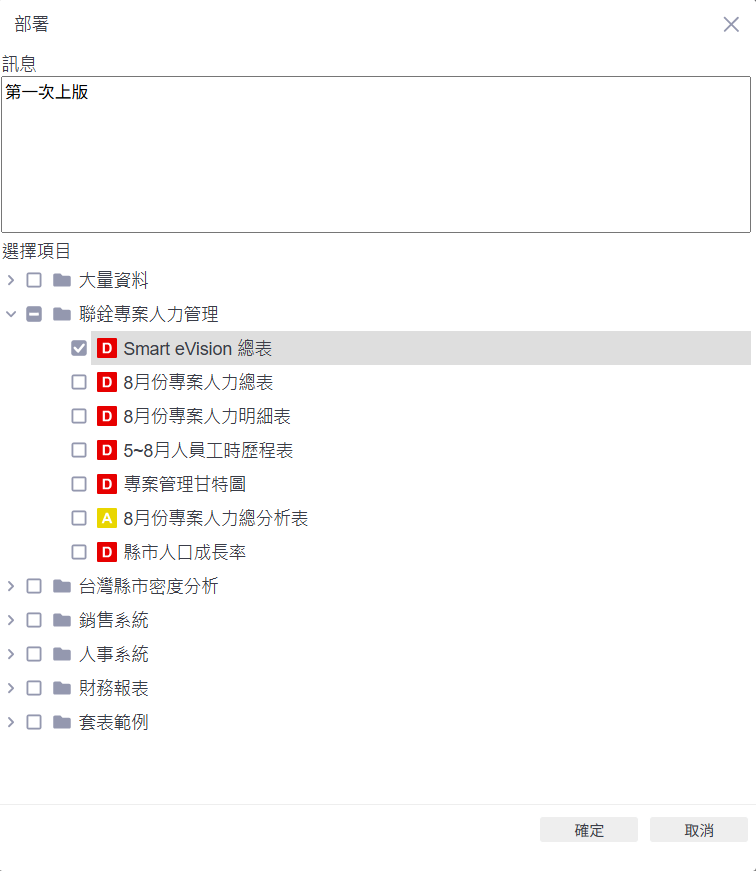Click the folder icon for 大量資料
This screenshot has height=871, width=756.
[62, 280]
